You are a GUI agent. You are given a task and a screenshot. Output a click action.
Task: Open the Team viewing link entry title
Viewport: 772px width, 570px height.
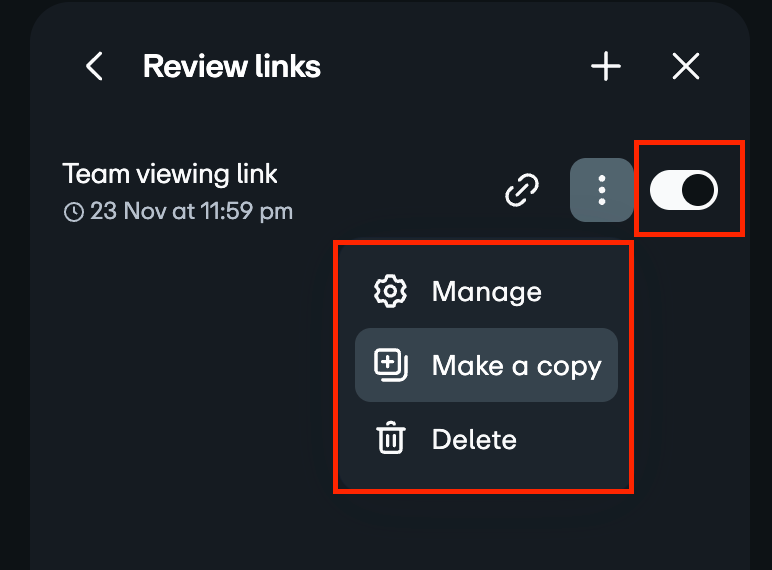pos(170,174)
